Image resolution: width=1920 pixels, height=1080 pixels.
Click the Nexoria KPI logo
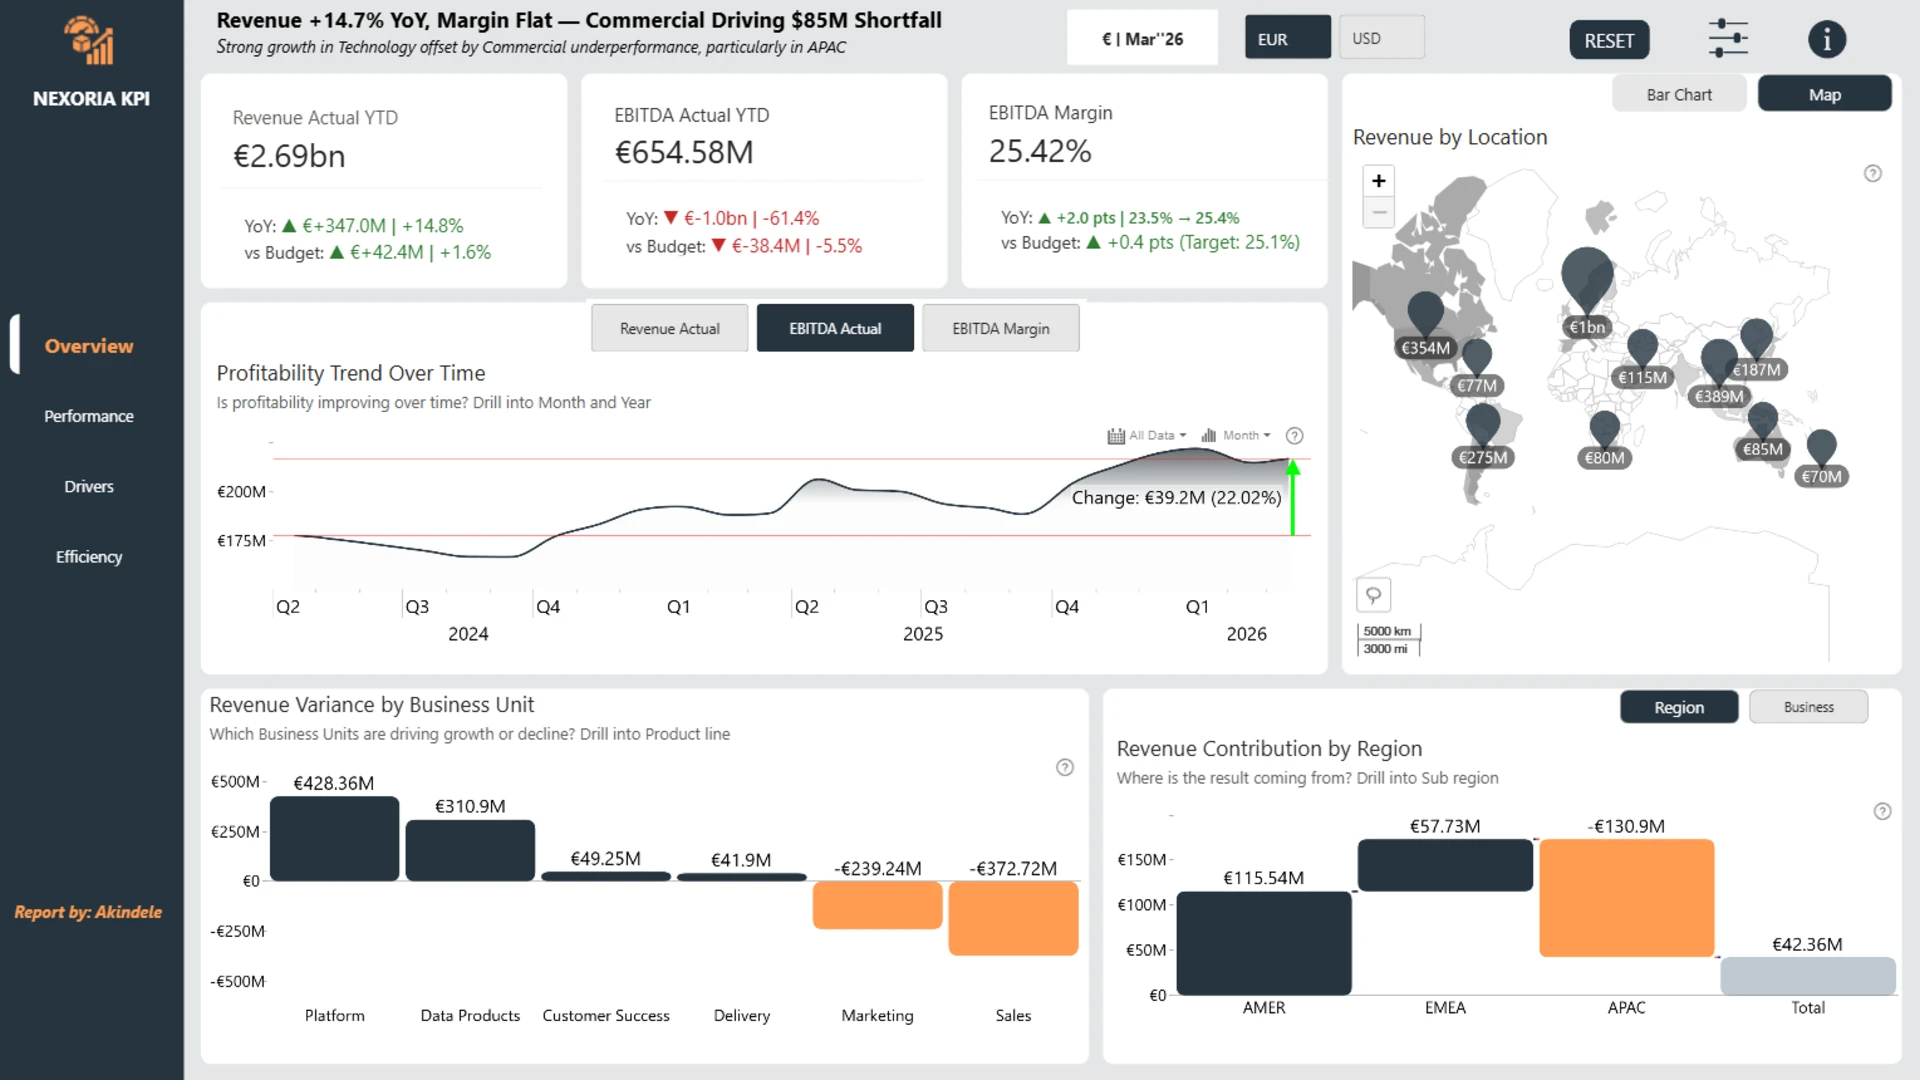[90, 42]
